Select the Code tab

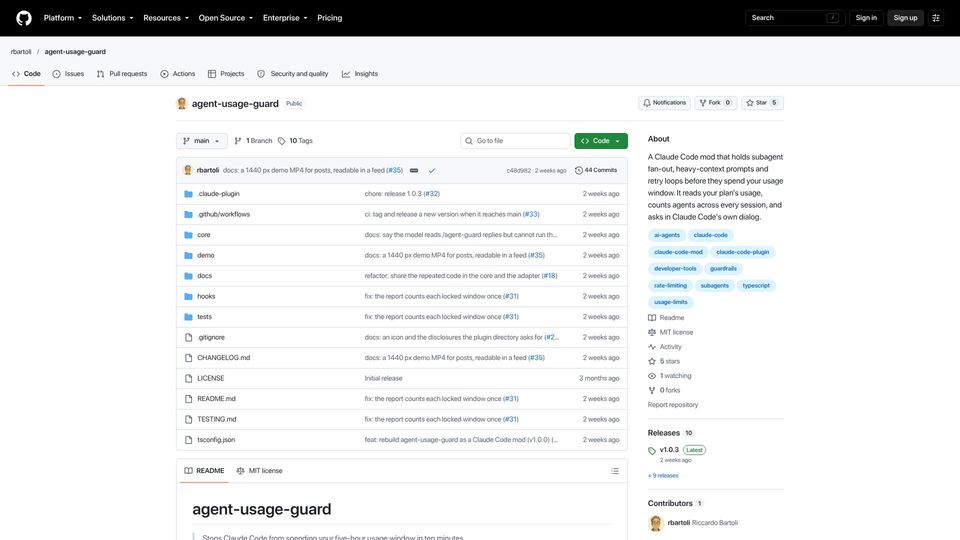[x=26, y=73]
